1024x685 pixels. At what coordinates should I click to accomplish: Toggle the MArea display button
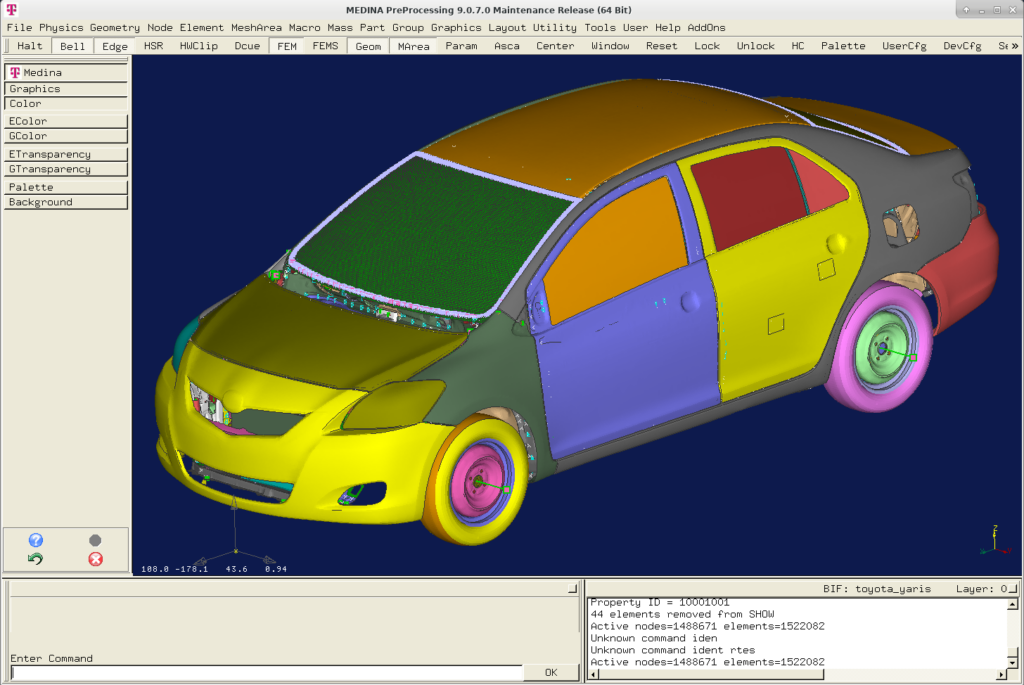click(413, 46)
